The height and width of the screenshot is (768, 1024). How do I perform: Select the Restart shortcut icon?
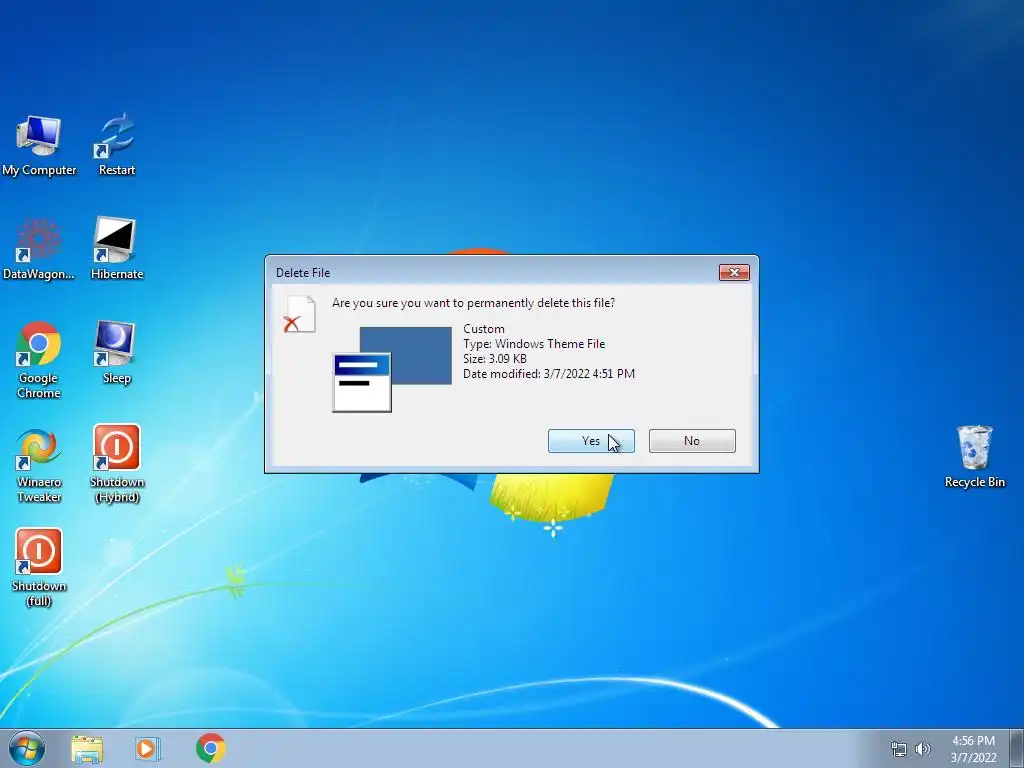pyautogui.click(x=116, y=145)
